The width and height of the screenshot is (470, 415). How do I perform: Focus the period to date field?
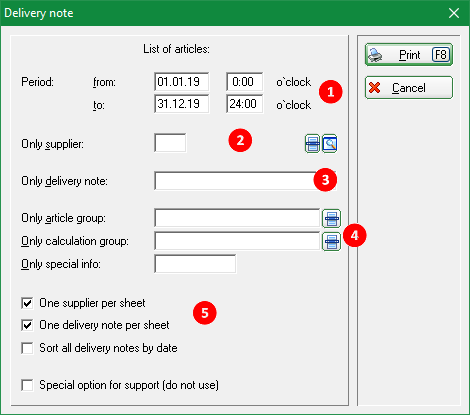(x=182, y=104)
